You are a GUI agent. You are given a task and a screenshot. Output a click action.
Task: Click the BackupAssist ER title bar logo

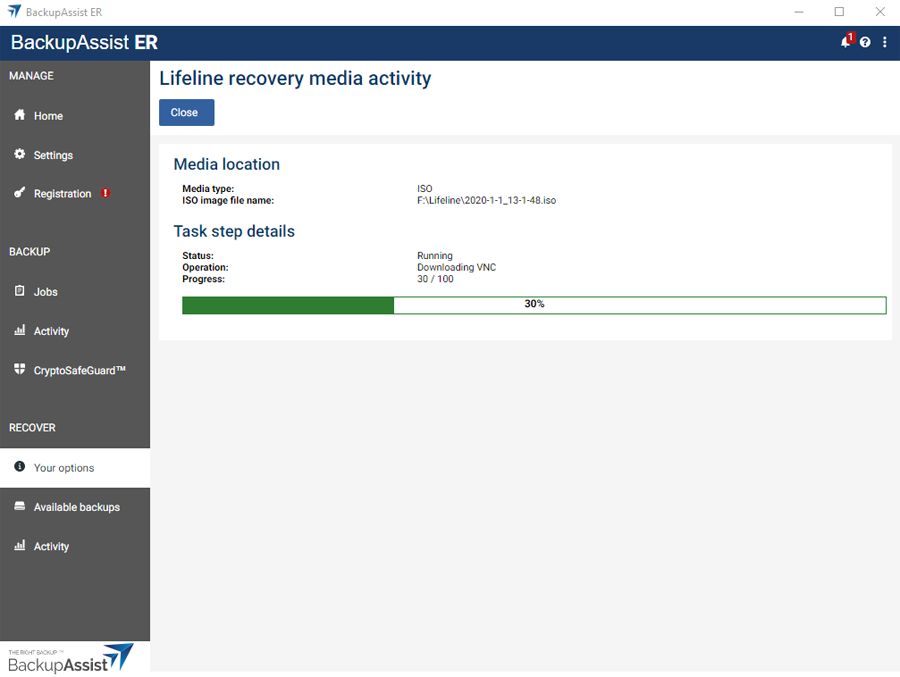click(x=14, y=11)
